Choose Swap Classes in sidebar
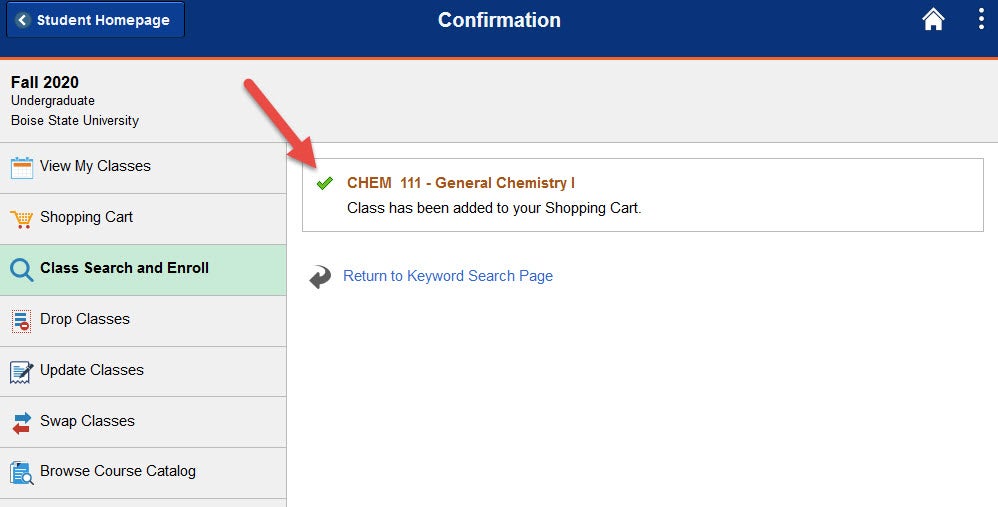The height and width of the screenshot is (507, 998). tap(143, 422)
